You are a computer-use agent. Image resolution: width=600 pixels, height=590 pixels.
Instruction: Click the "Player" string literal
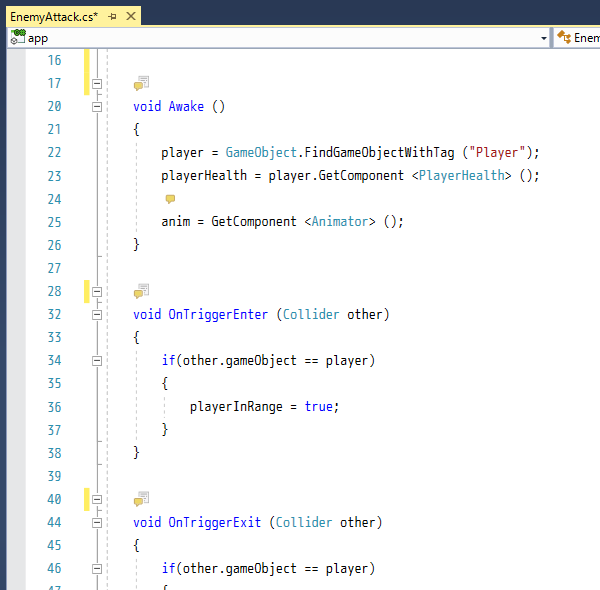point(497,153)
